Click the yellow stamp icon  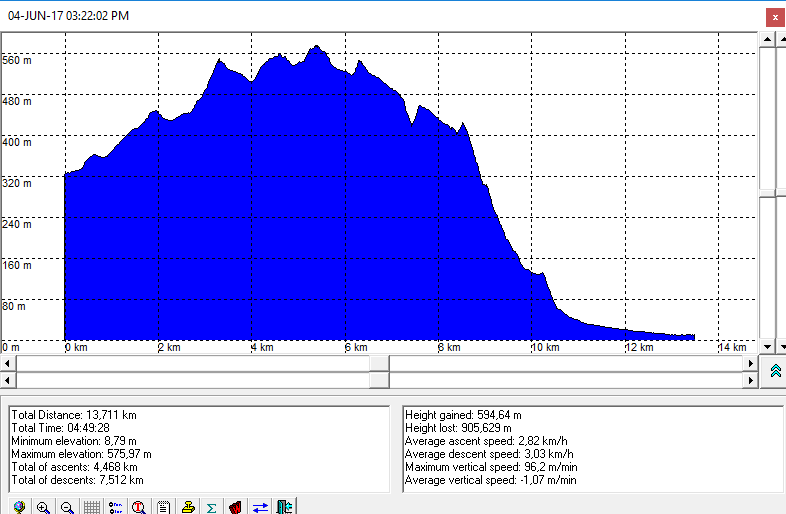pyautogui.click(x=187, y=507)
